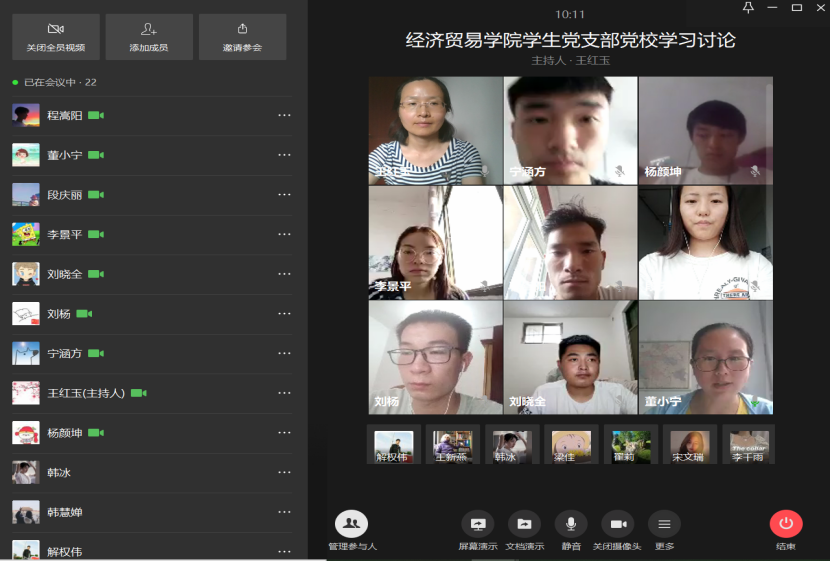Viewport: 830px width, 562px height.
Task: Click the camera icon beside 杨颜坤 in list
Action: (x=96, y=432)
